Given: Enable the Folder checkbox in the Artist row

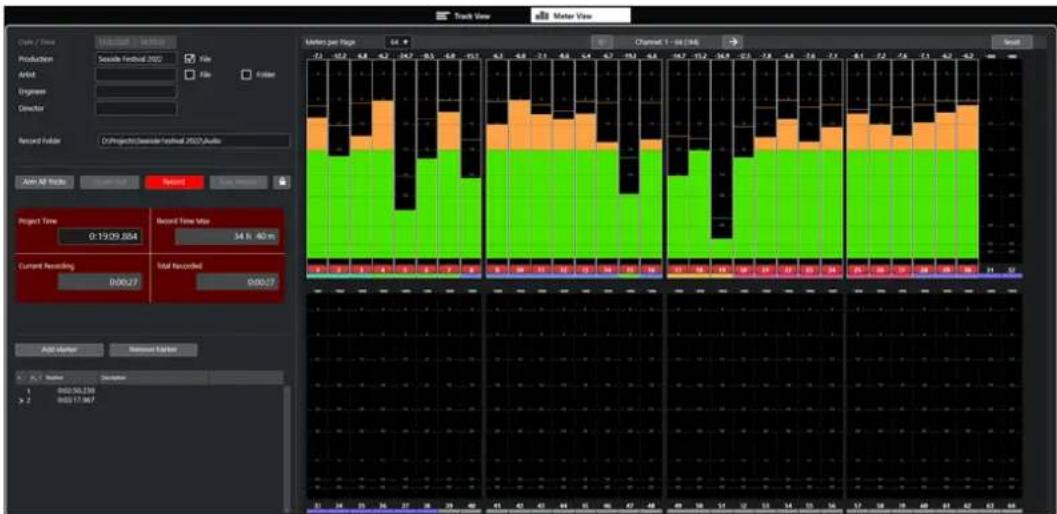Looking at the screenshot, I should pos(247,74).
